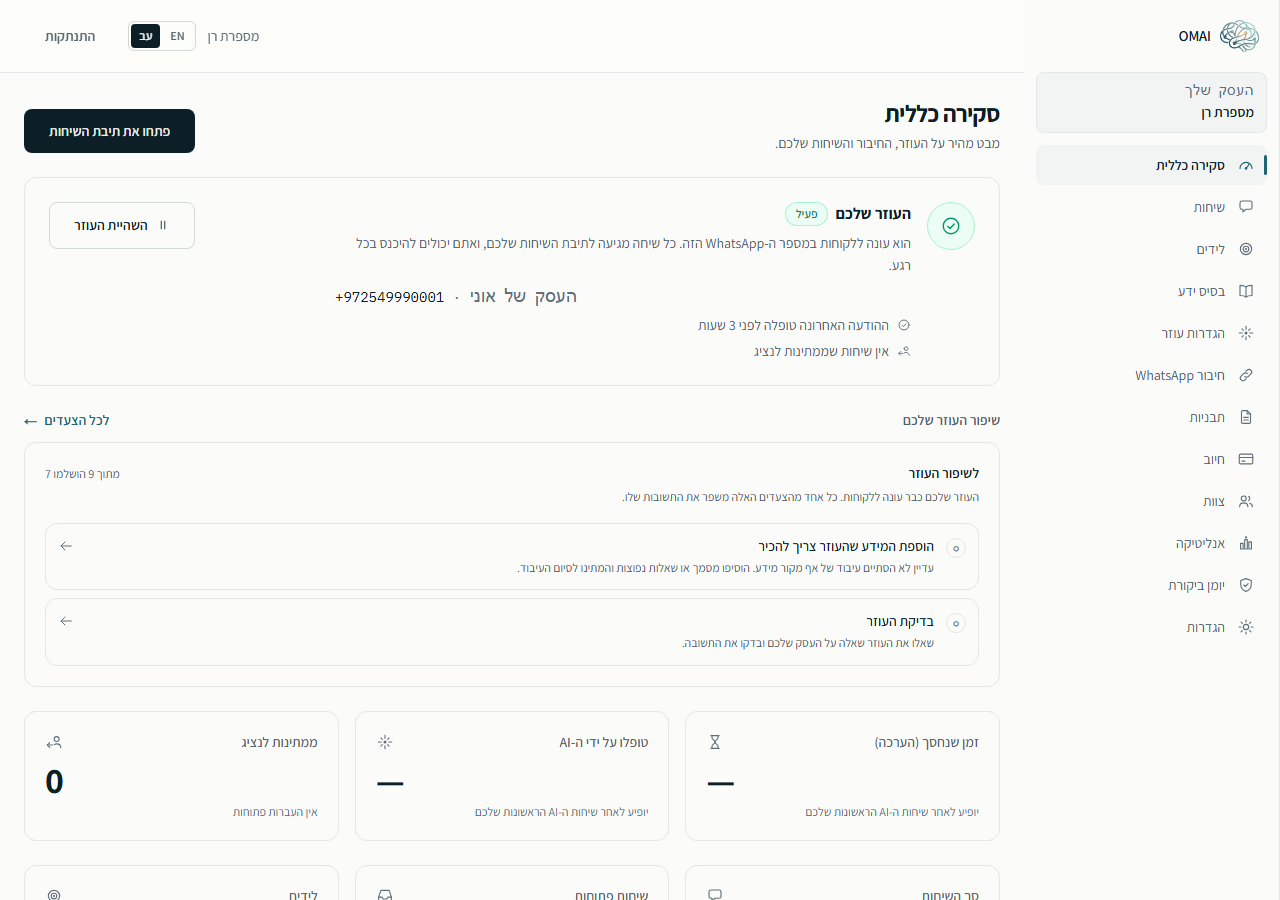Viewport: 1280px width, 900px height.
Task: Click the shield icon beside יומן ביקורת
Action: [1245, 585]
